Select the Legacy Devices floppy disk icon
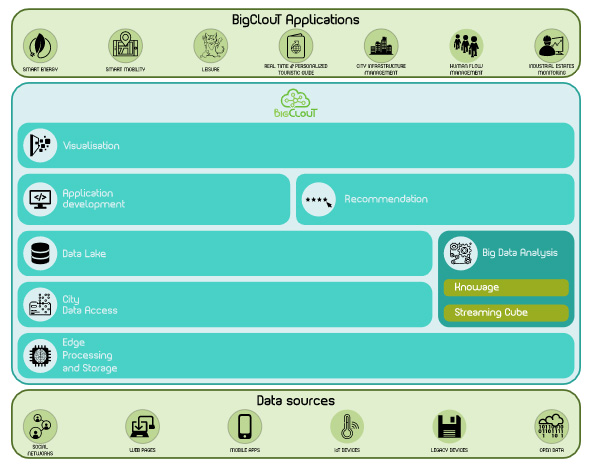Screen dimensions: 595x465 tap(449, 426)
